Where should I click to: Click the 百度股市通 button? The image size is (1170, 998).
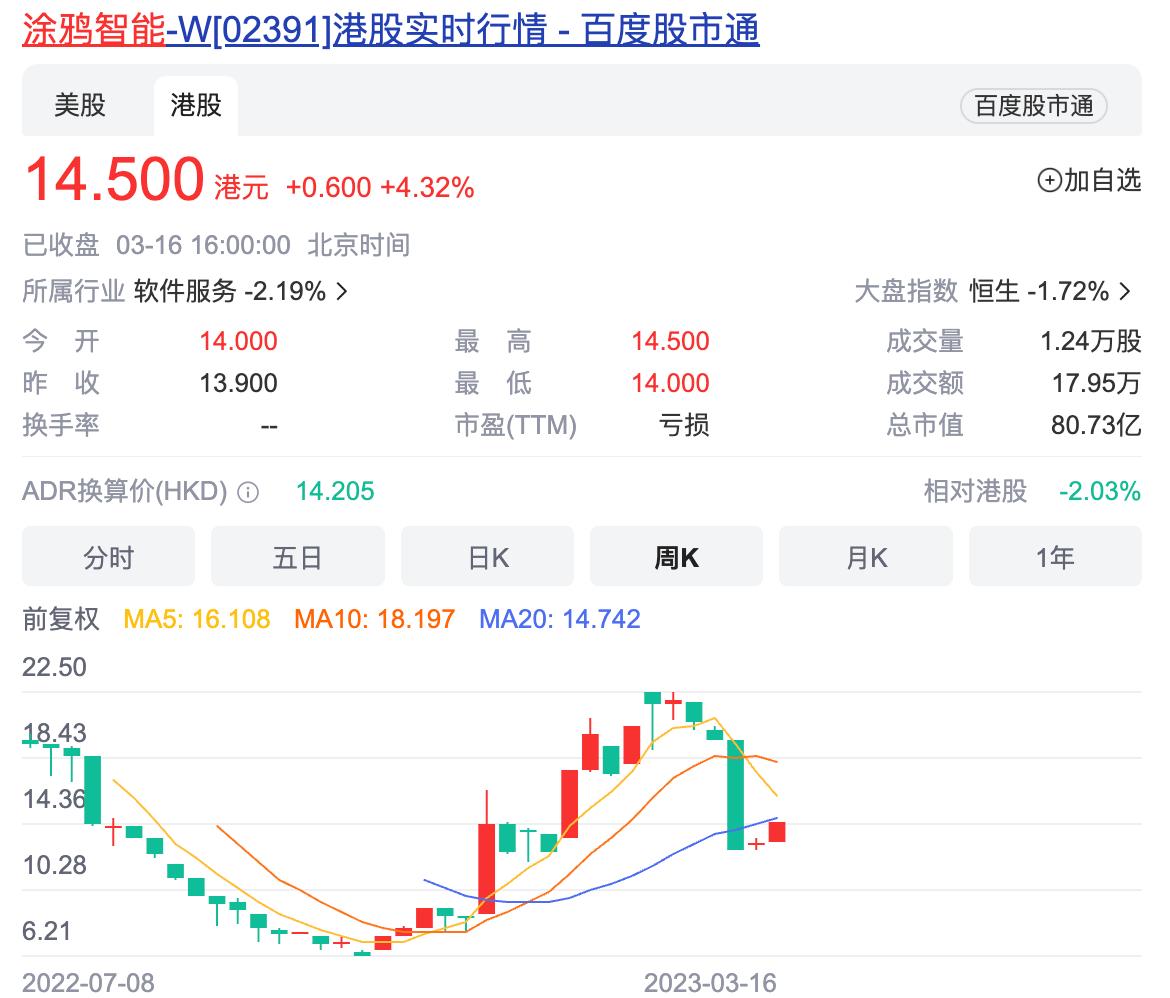pyautogui.click(x=1033, y=106)
